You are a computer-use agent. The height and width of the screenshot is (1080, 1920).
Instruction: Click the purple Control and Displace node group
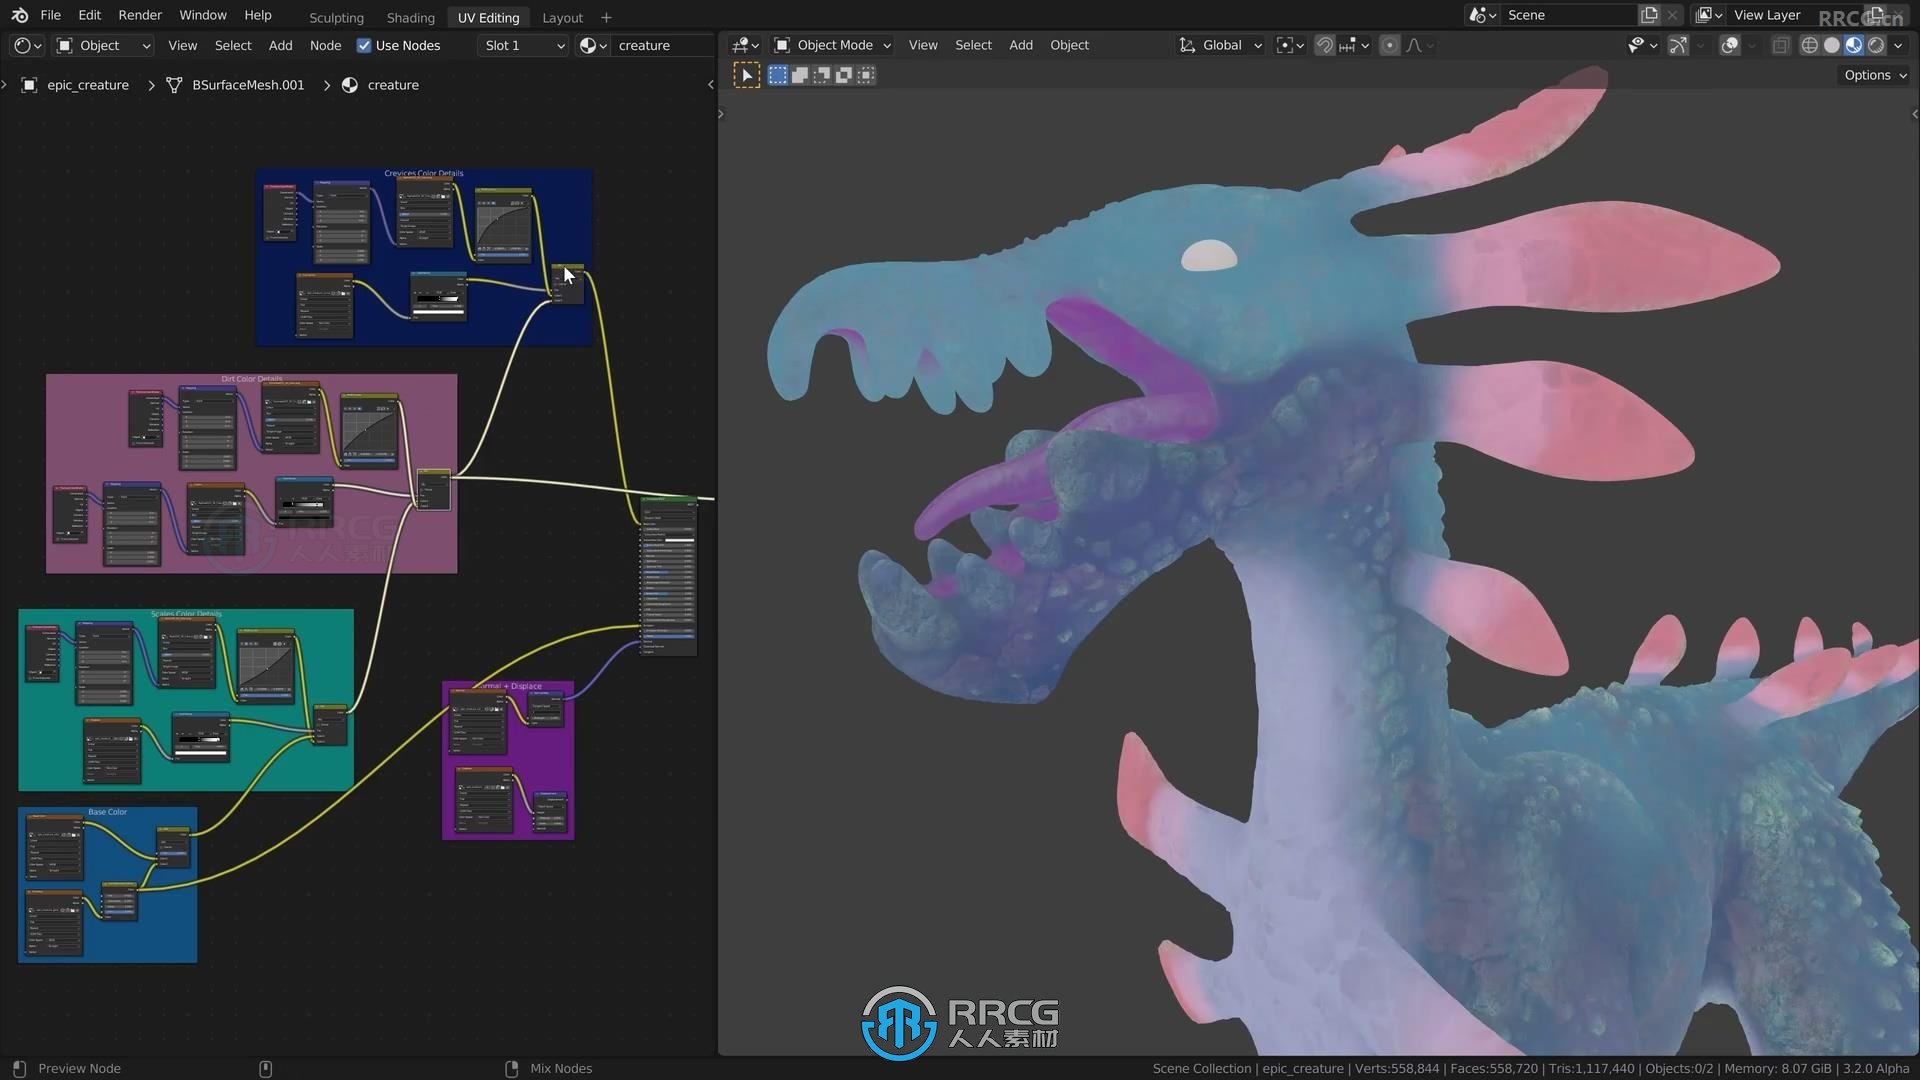[510, 757]
